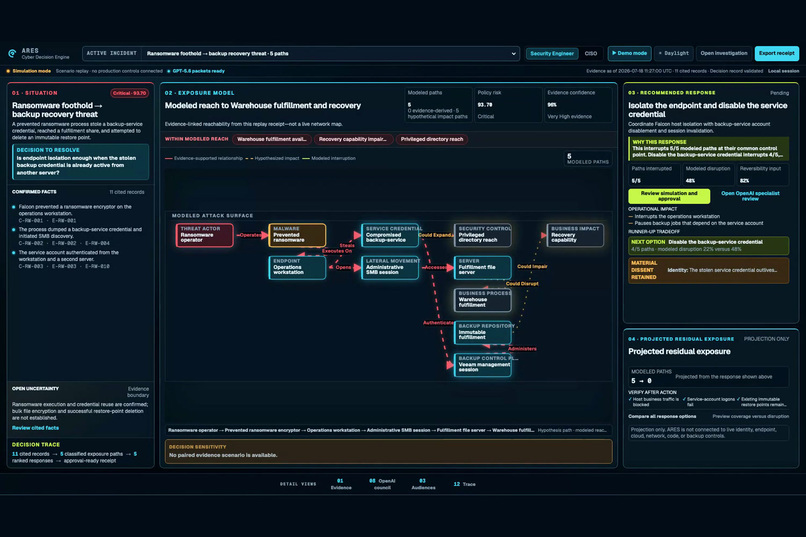Click the Simulation mode status indicator
This screenshot has height=537, width=806.
[28, 71]
